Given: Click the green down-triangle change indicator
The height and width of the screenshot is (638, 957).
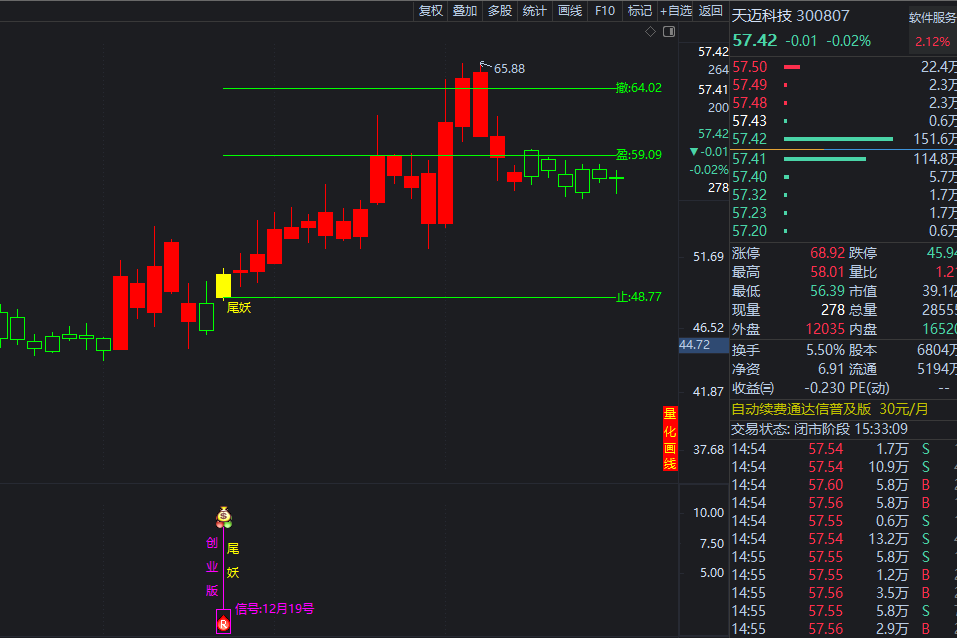Looking at the screenshot, I should point(696,152).
